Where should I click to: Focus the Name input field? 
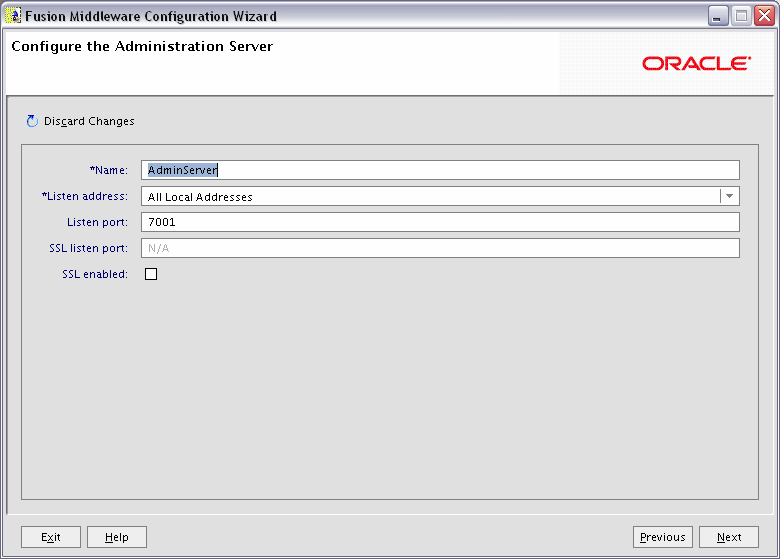tap(440, 170)
